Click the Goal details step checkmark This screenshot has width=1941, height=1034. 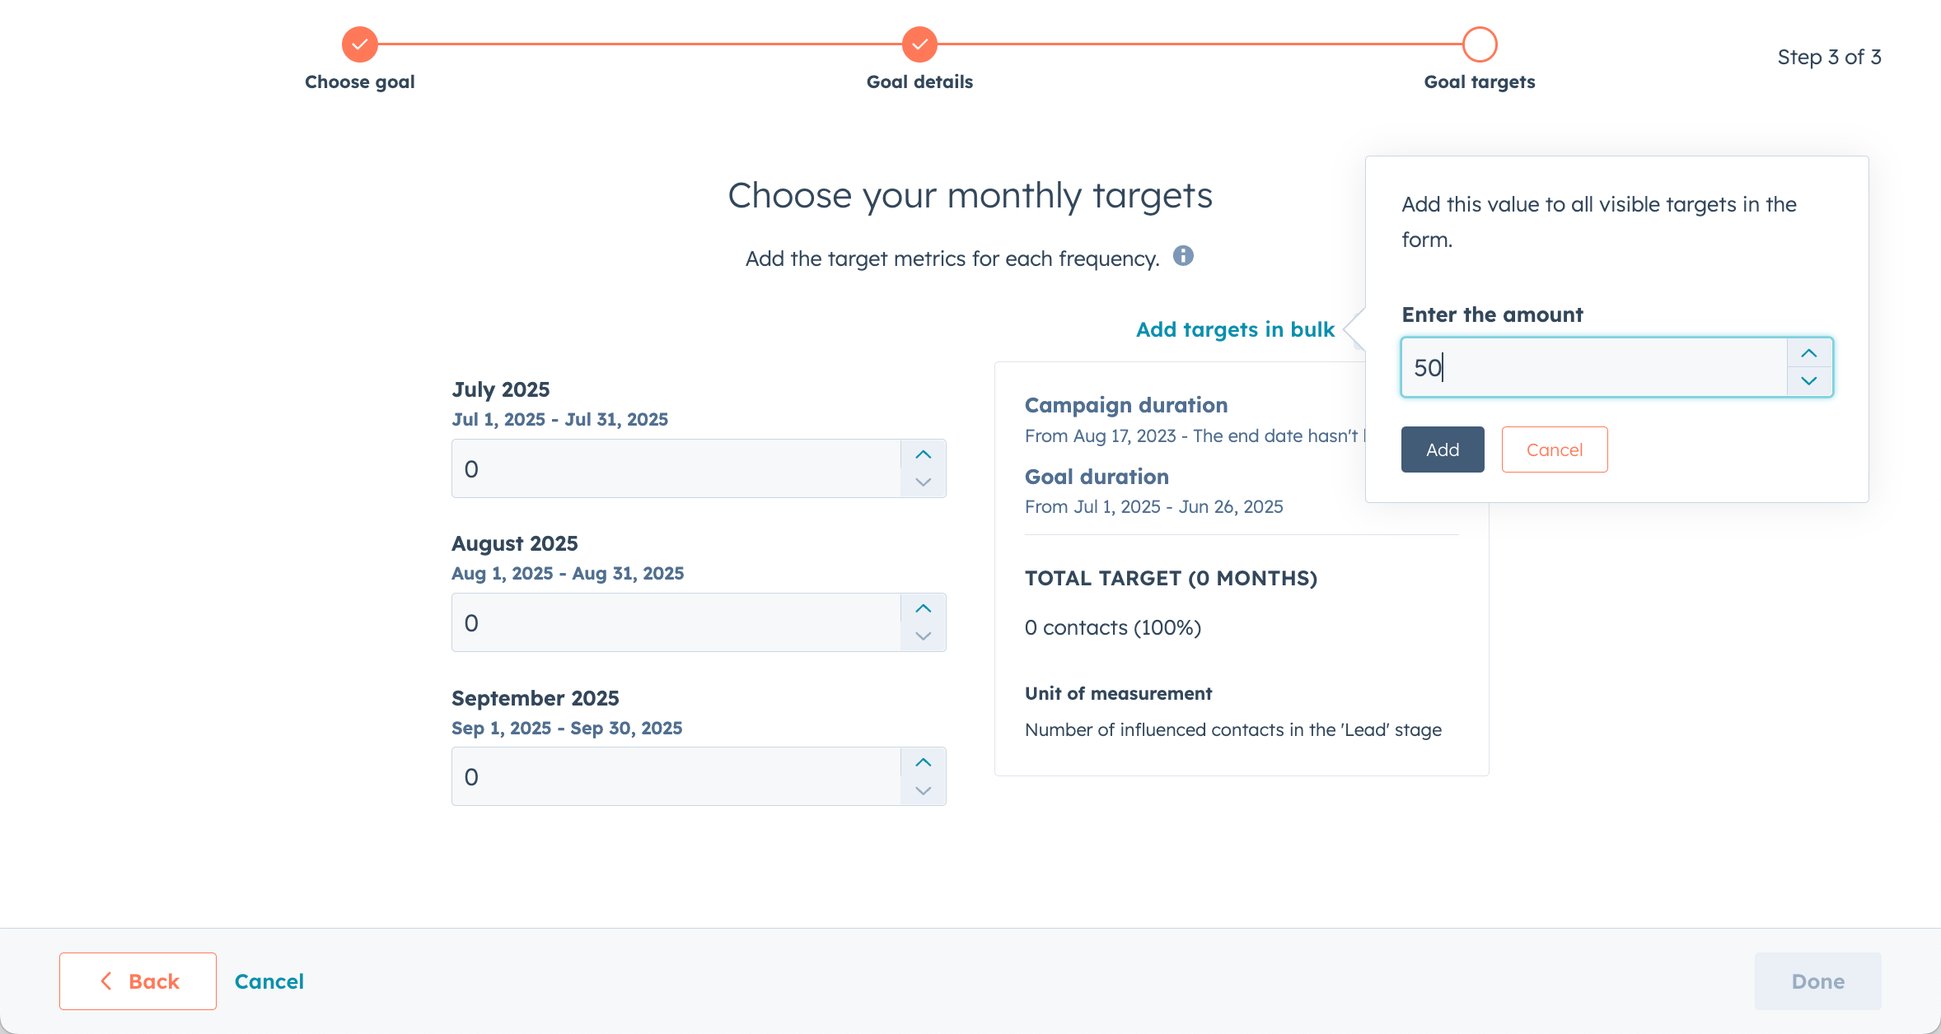919,44
